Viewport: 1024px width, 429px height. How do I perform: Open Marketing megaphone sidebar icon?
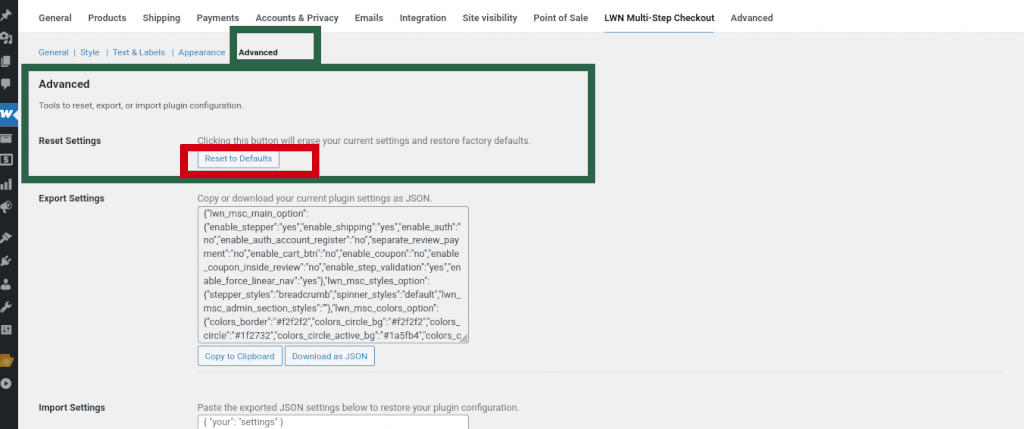(x=7, y=207)
